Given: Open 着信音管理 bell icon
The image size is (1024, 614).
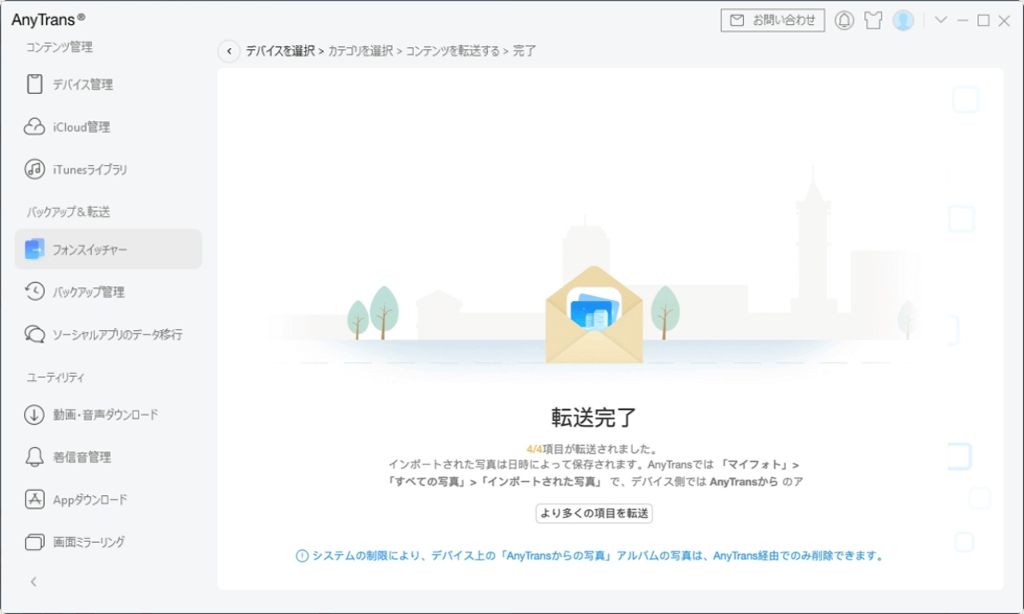Looking at the screenshot, I should tap(35, 457).
